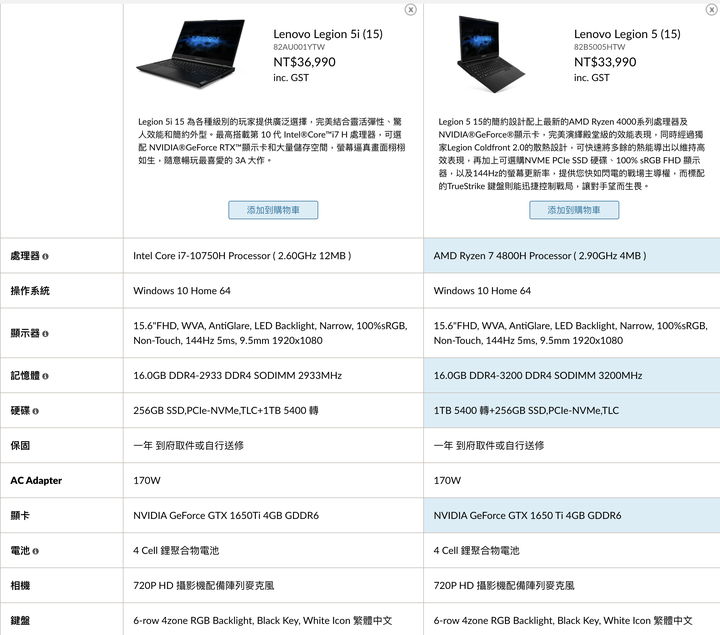This screenshot has width=720, height=635.
Task: Click NVIDIA GeForce GTX 1650Ti cell for Legion 5i
Action: click(273, 516)
